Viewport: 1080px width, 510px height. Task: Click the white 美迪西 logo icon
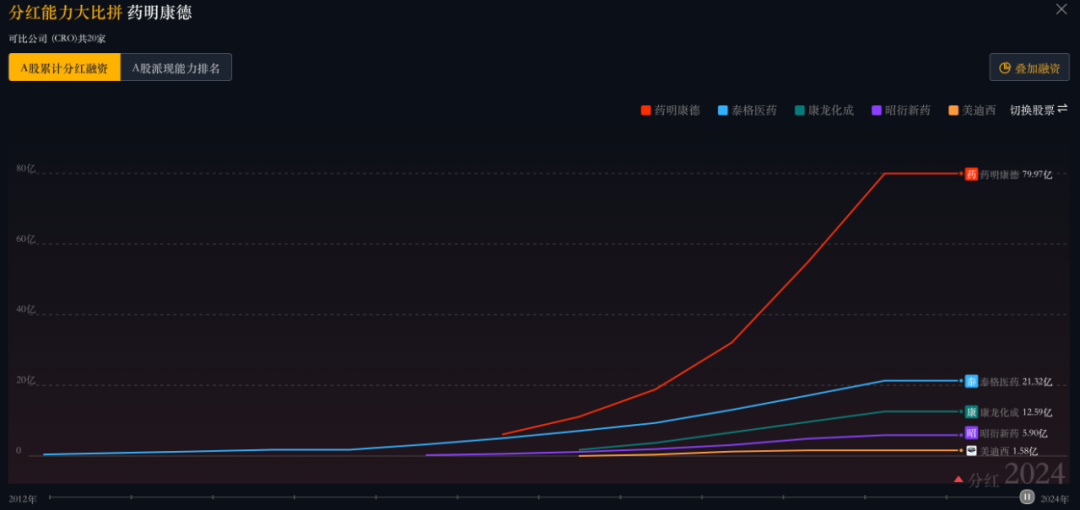[971, 451]
